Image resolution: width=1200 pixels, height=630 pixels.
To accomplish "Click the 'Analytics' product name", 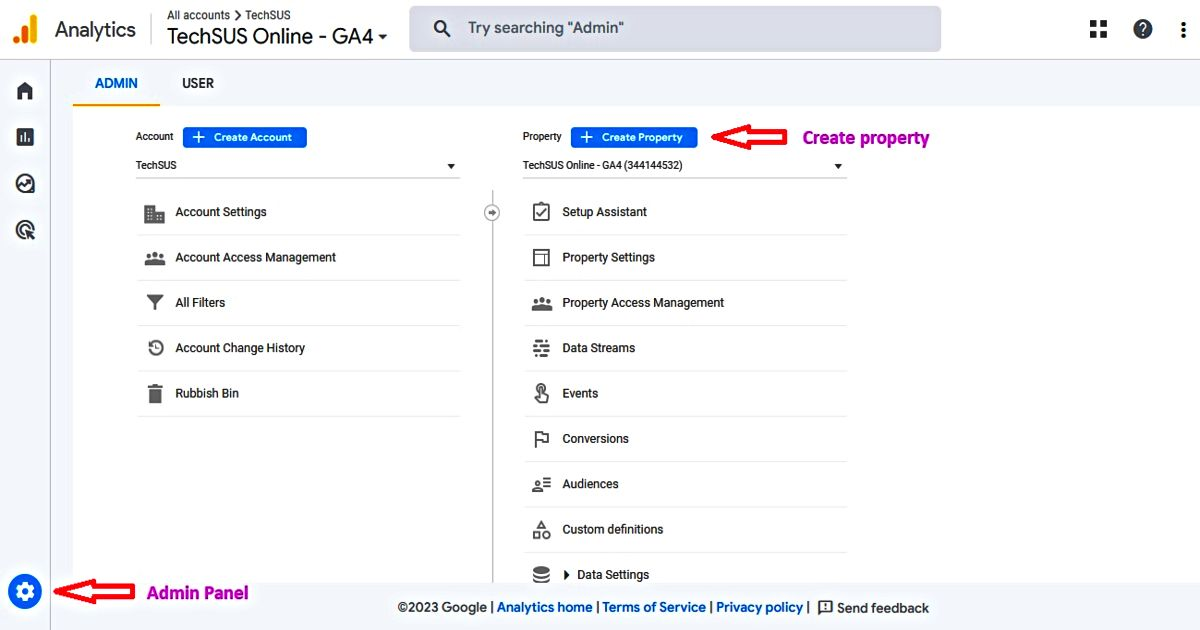I will point(95,29).
